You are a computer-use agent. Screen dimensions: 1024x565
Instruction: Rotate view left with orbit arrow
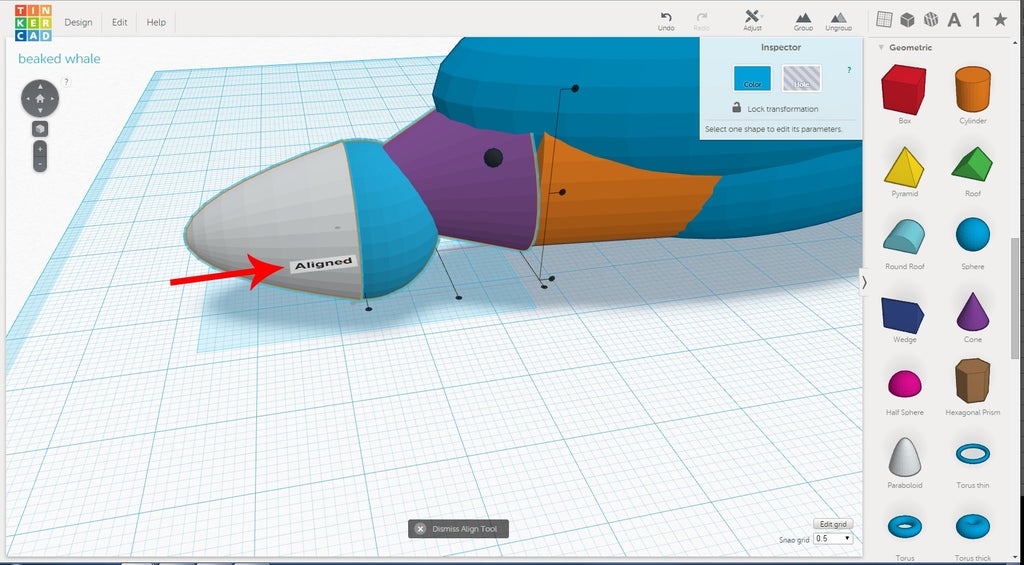(x=27, y=99)
